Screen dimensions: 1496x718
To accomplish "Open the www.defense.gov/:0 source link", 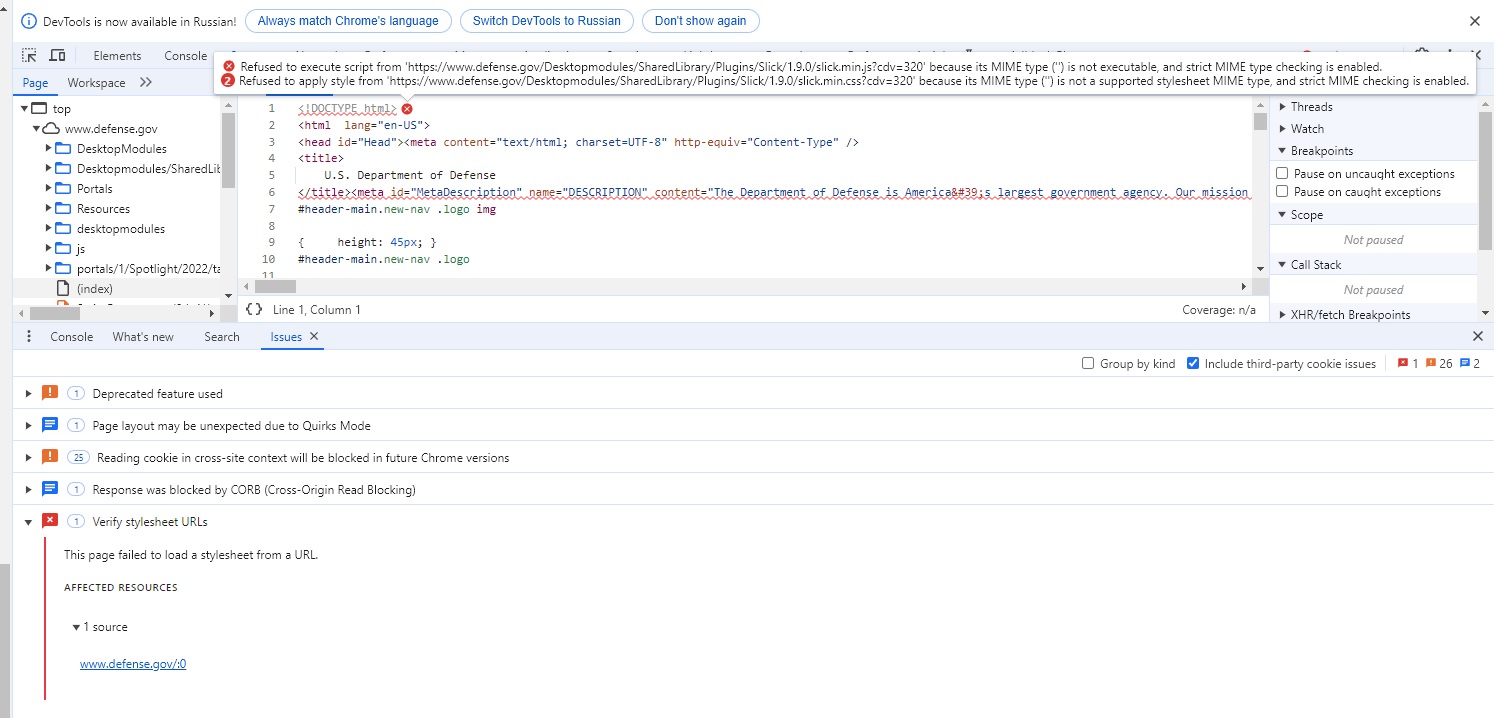I will [133, 664].
